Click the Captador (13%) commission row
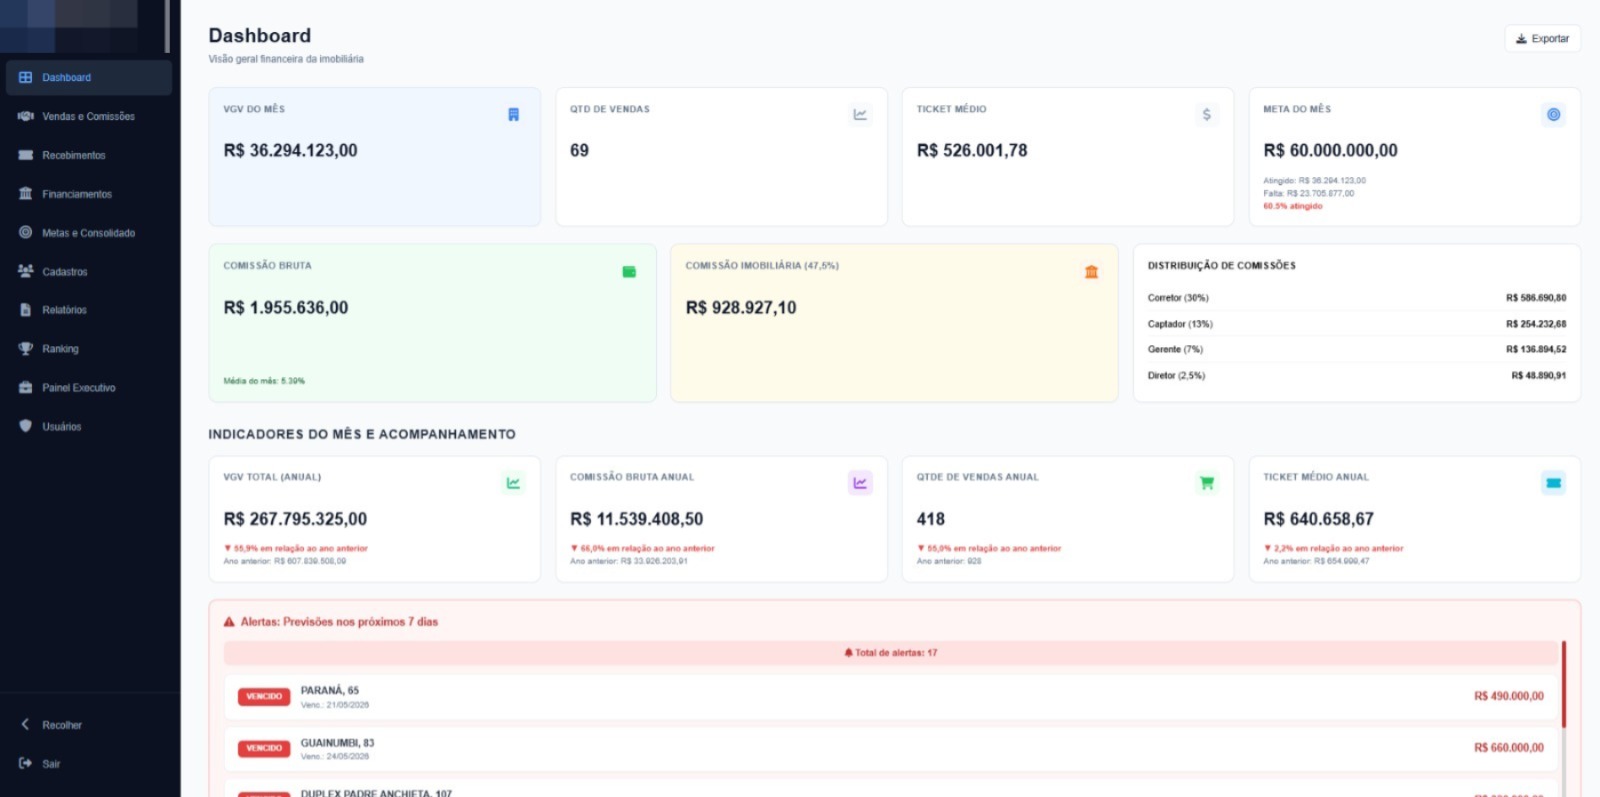 (1357, 324)
